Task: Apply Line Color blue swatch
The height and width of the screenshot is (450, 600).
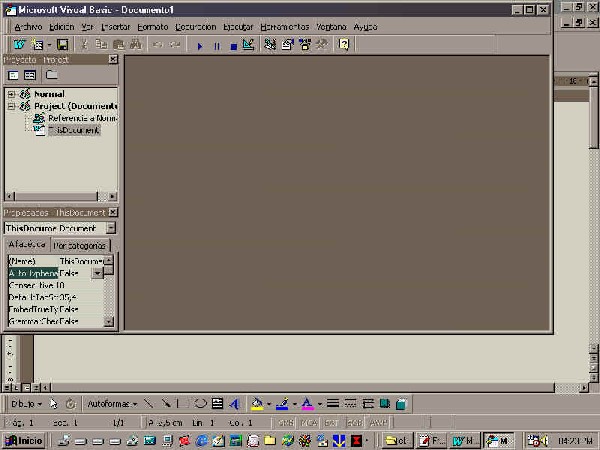Action: click(x=282, y=404)
